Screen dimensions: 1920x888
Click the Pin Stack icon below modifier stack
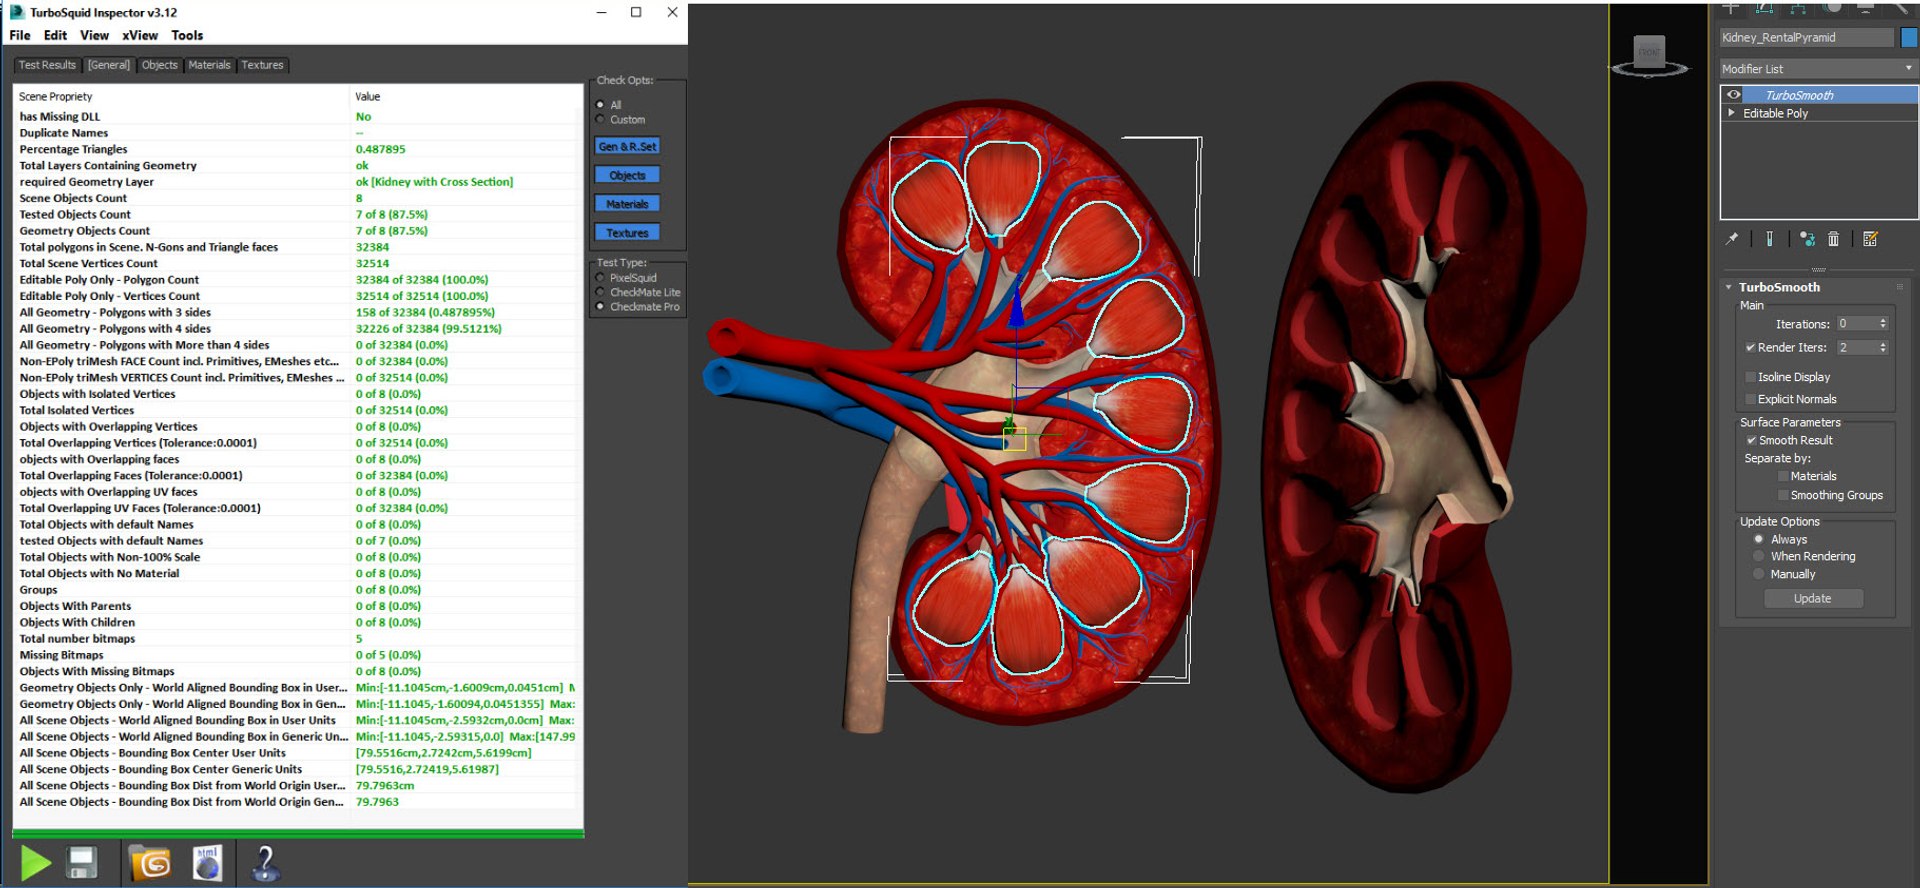pos(1732,239)
